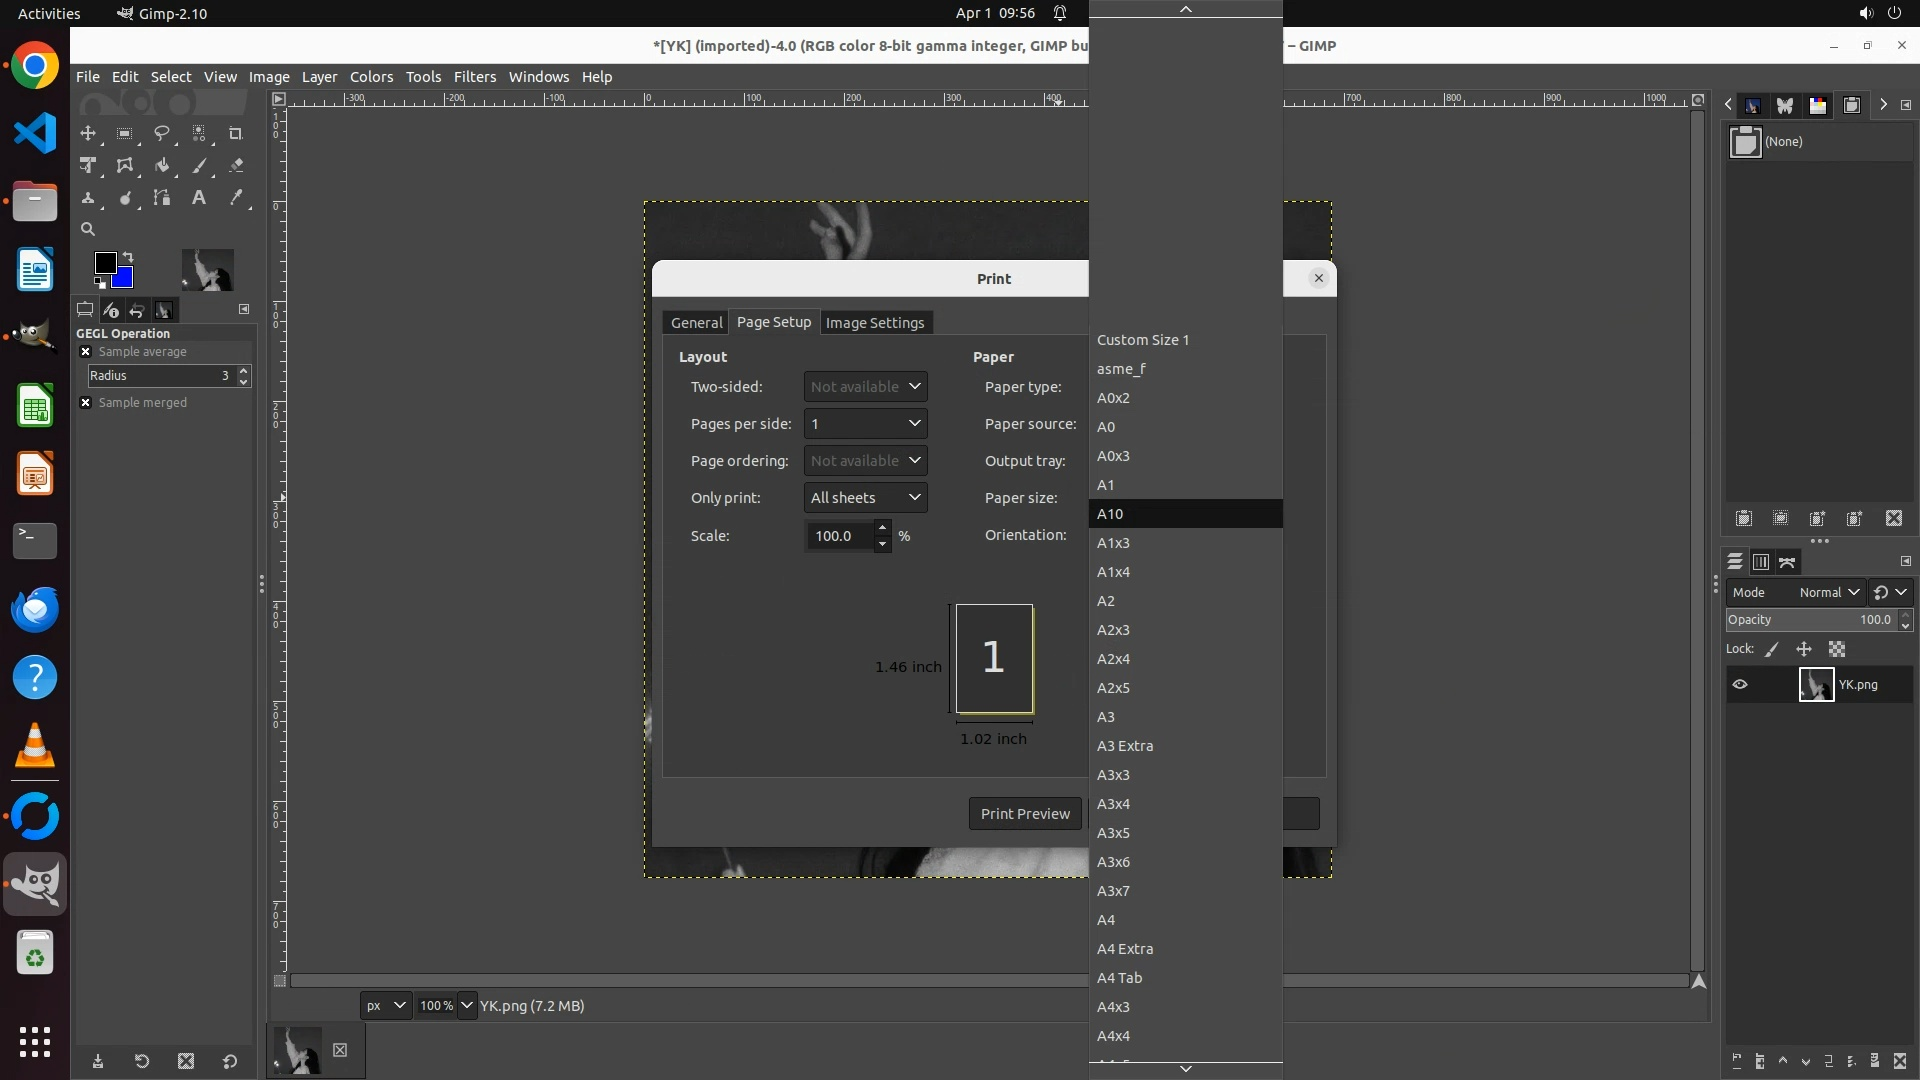Viewport: 1920px width, 1080px height.
Task: Choose A4 from the paper size list
Action: [x=1106, y=920]
